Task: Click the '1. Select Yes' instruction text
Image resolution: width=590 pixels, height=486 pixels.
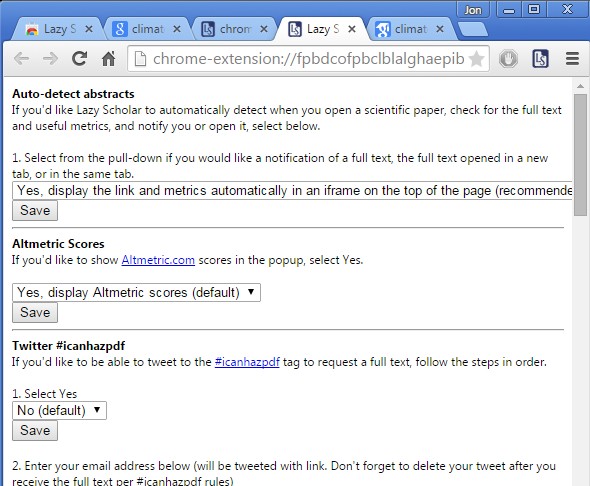Action: (x=44, y=394)
